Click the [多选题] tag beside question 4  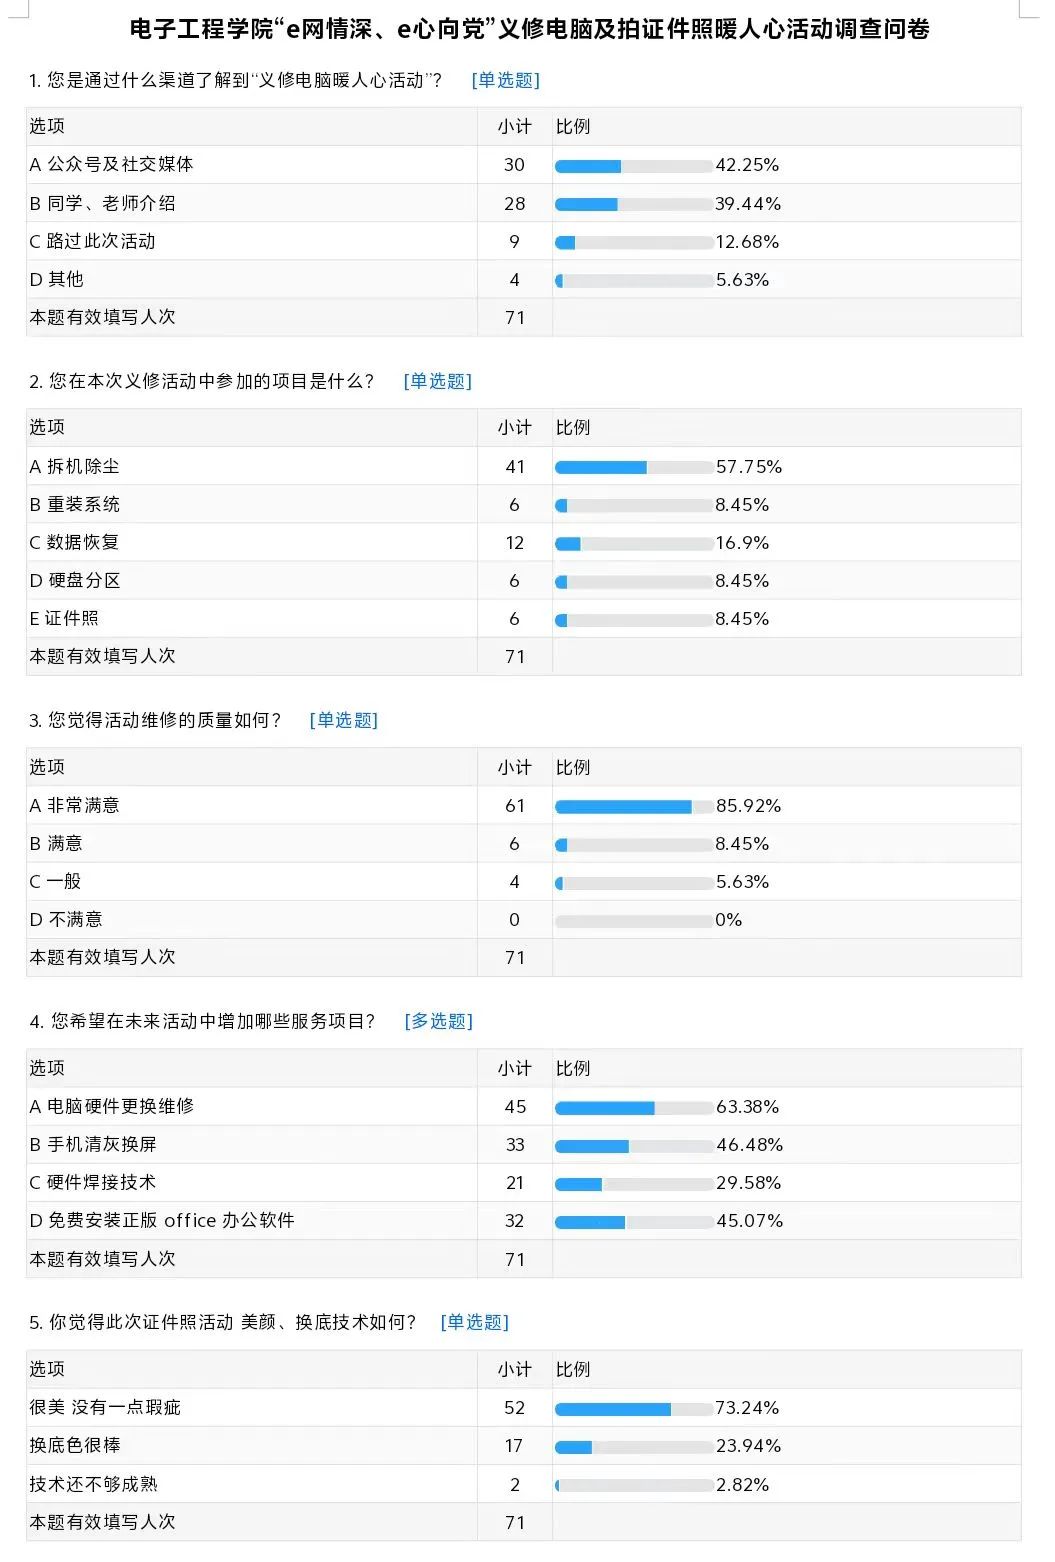click(438, 1021)
